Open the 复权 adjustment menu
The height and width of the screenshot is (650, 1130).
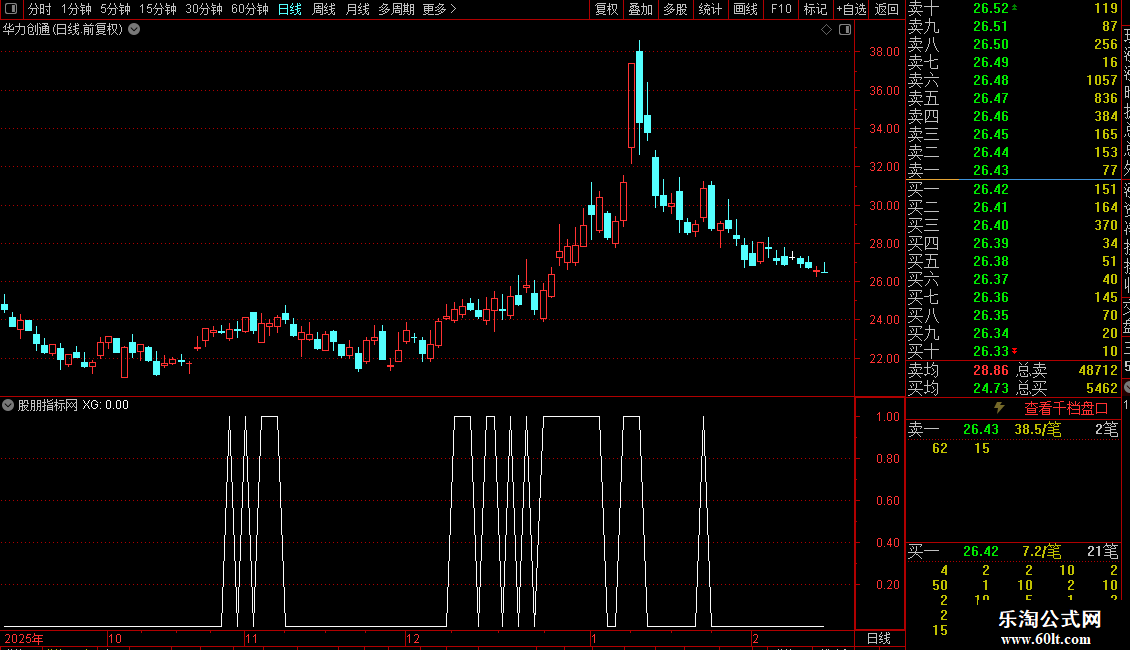(606, 9)
